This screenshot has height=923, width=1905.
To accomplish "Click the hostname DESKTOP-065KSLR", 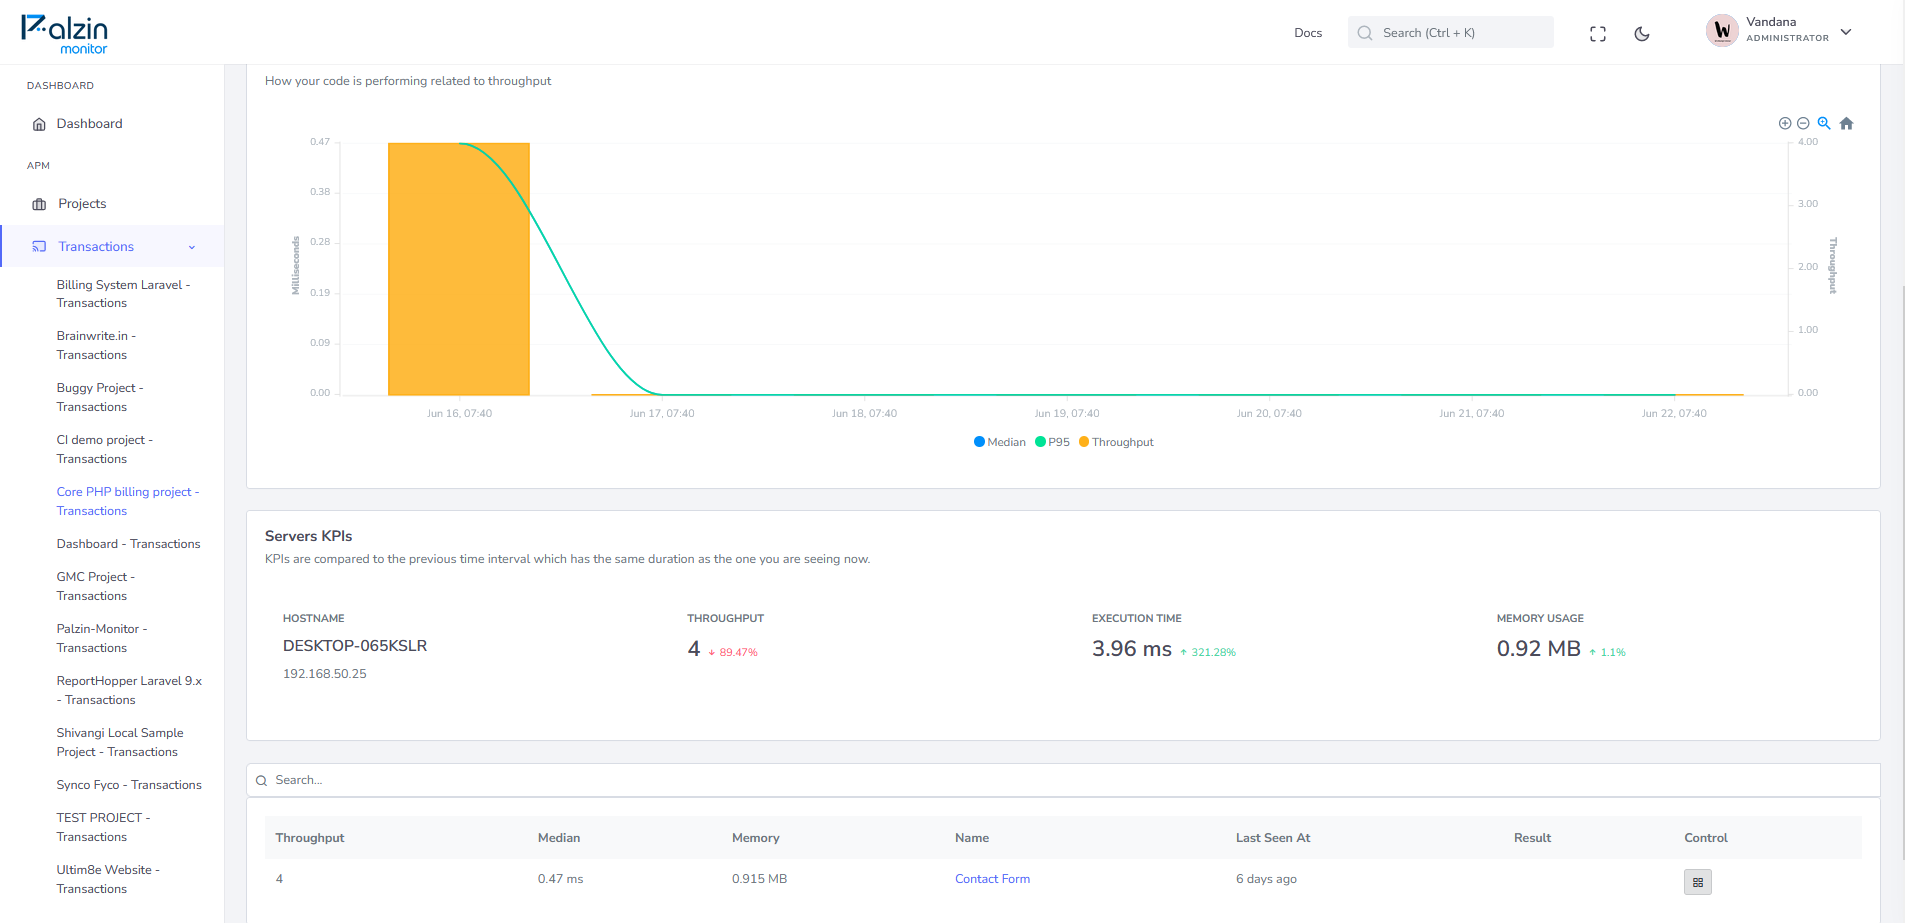I will point(355,646).
